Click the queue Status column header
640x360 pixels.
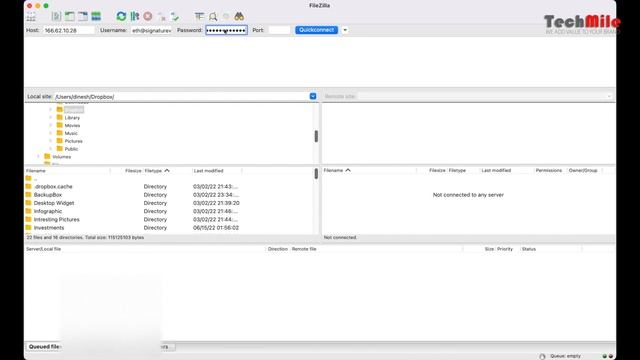[551, 249]
